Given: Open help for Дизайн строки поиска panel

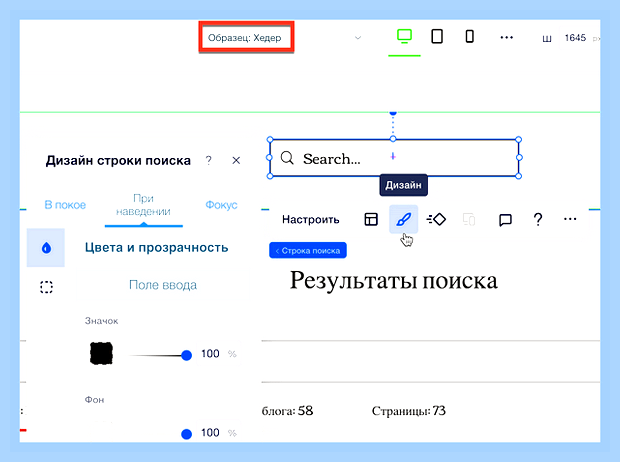Looking at the screenshot, I should 208,160.
